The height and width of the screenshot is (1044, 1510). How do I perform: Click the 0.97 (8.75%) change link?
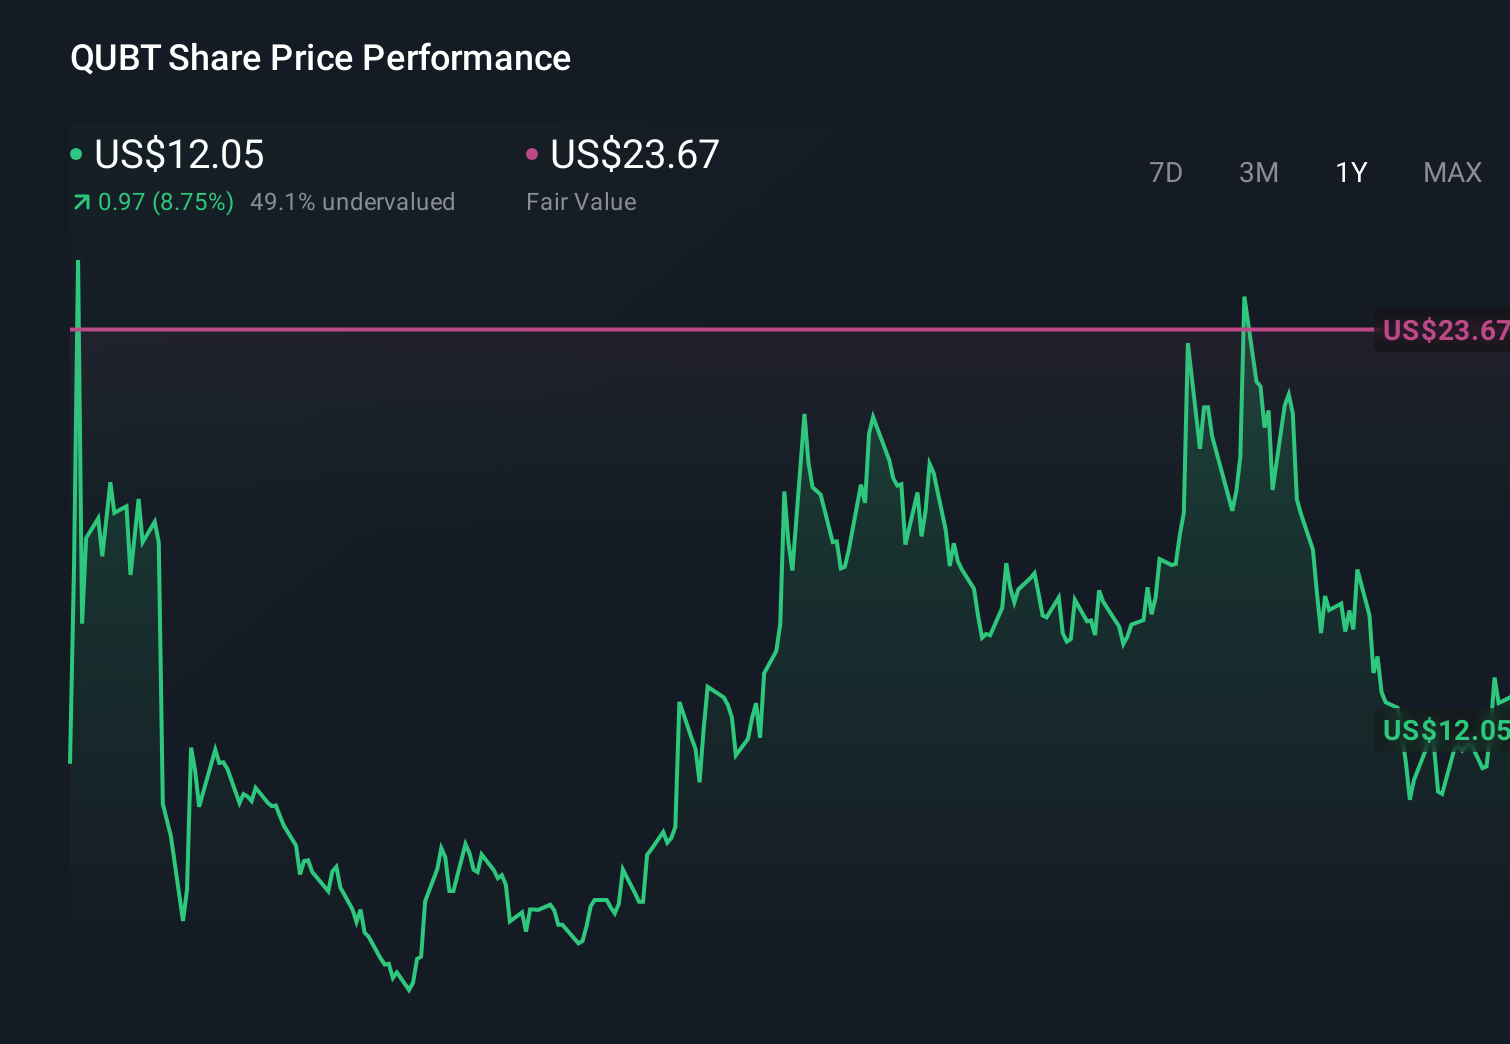coord(165,201)
